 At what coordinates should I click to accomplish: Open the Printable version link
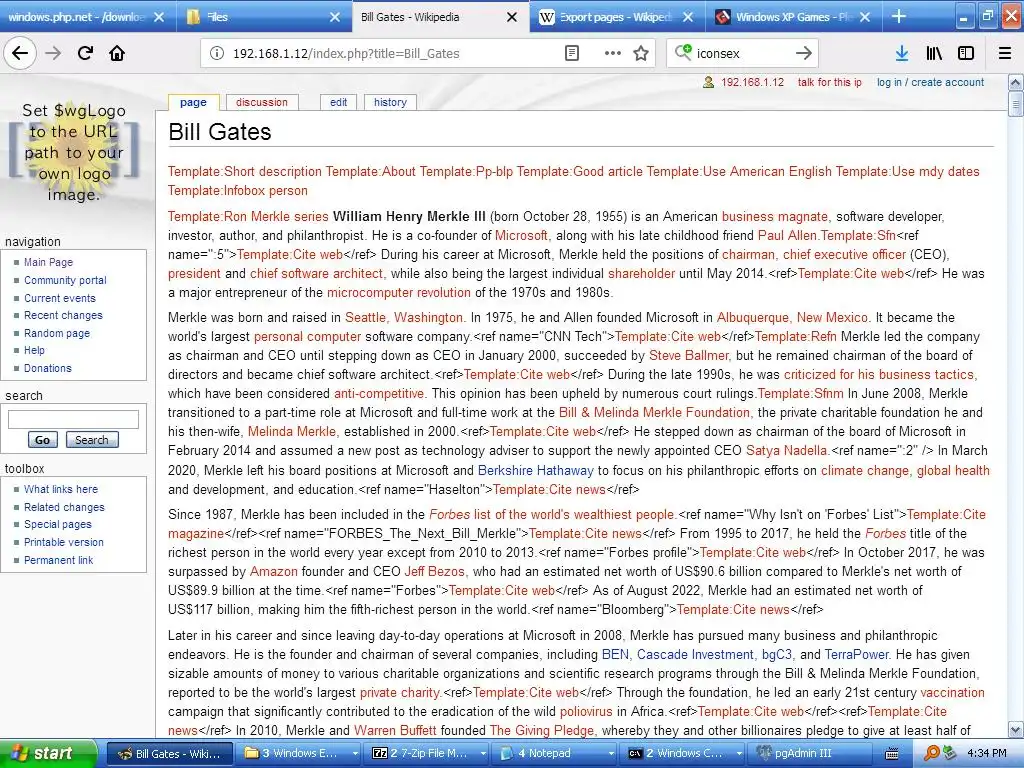(x=63, y=542)
